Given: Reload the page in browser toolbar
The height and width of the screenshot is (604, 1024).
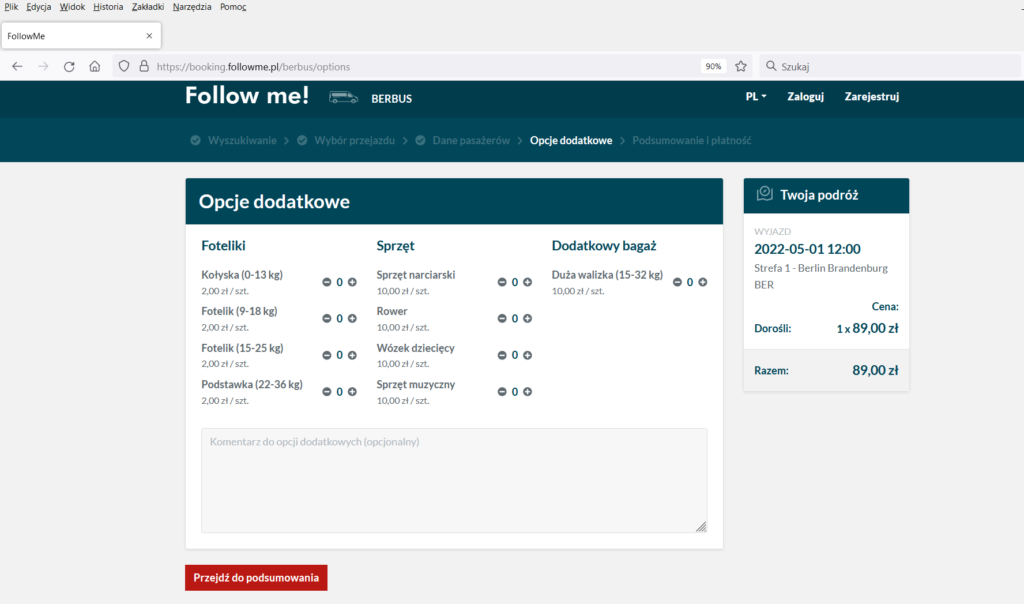Looking at the screenshot, I should (69, 66).
